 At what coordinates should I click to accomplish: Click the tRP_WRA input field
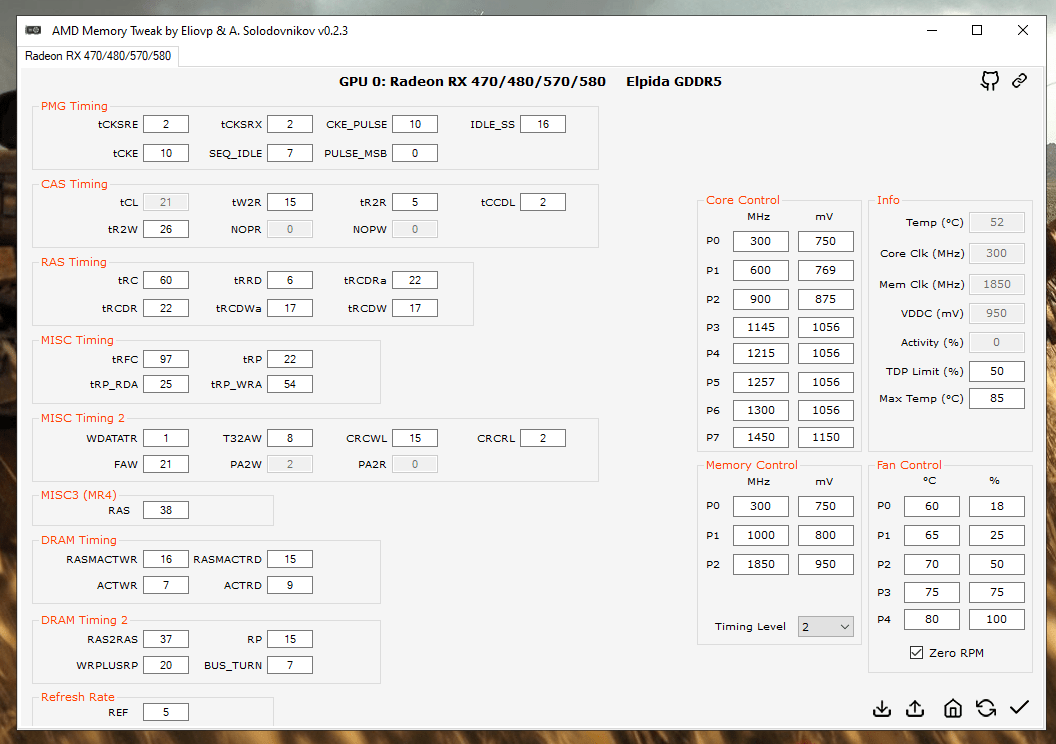pyautogui.click(x=290, y=384)
